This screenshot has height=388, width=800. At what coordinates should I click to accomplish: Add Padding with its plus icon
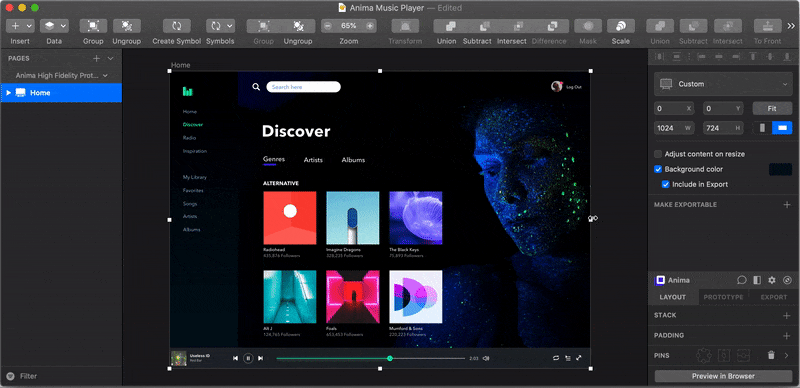coord(787,336)
